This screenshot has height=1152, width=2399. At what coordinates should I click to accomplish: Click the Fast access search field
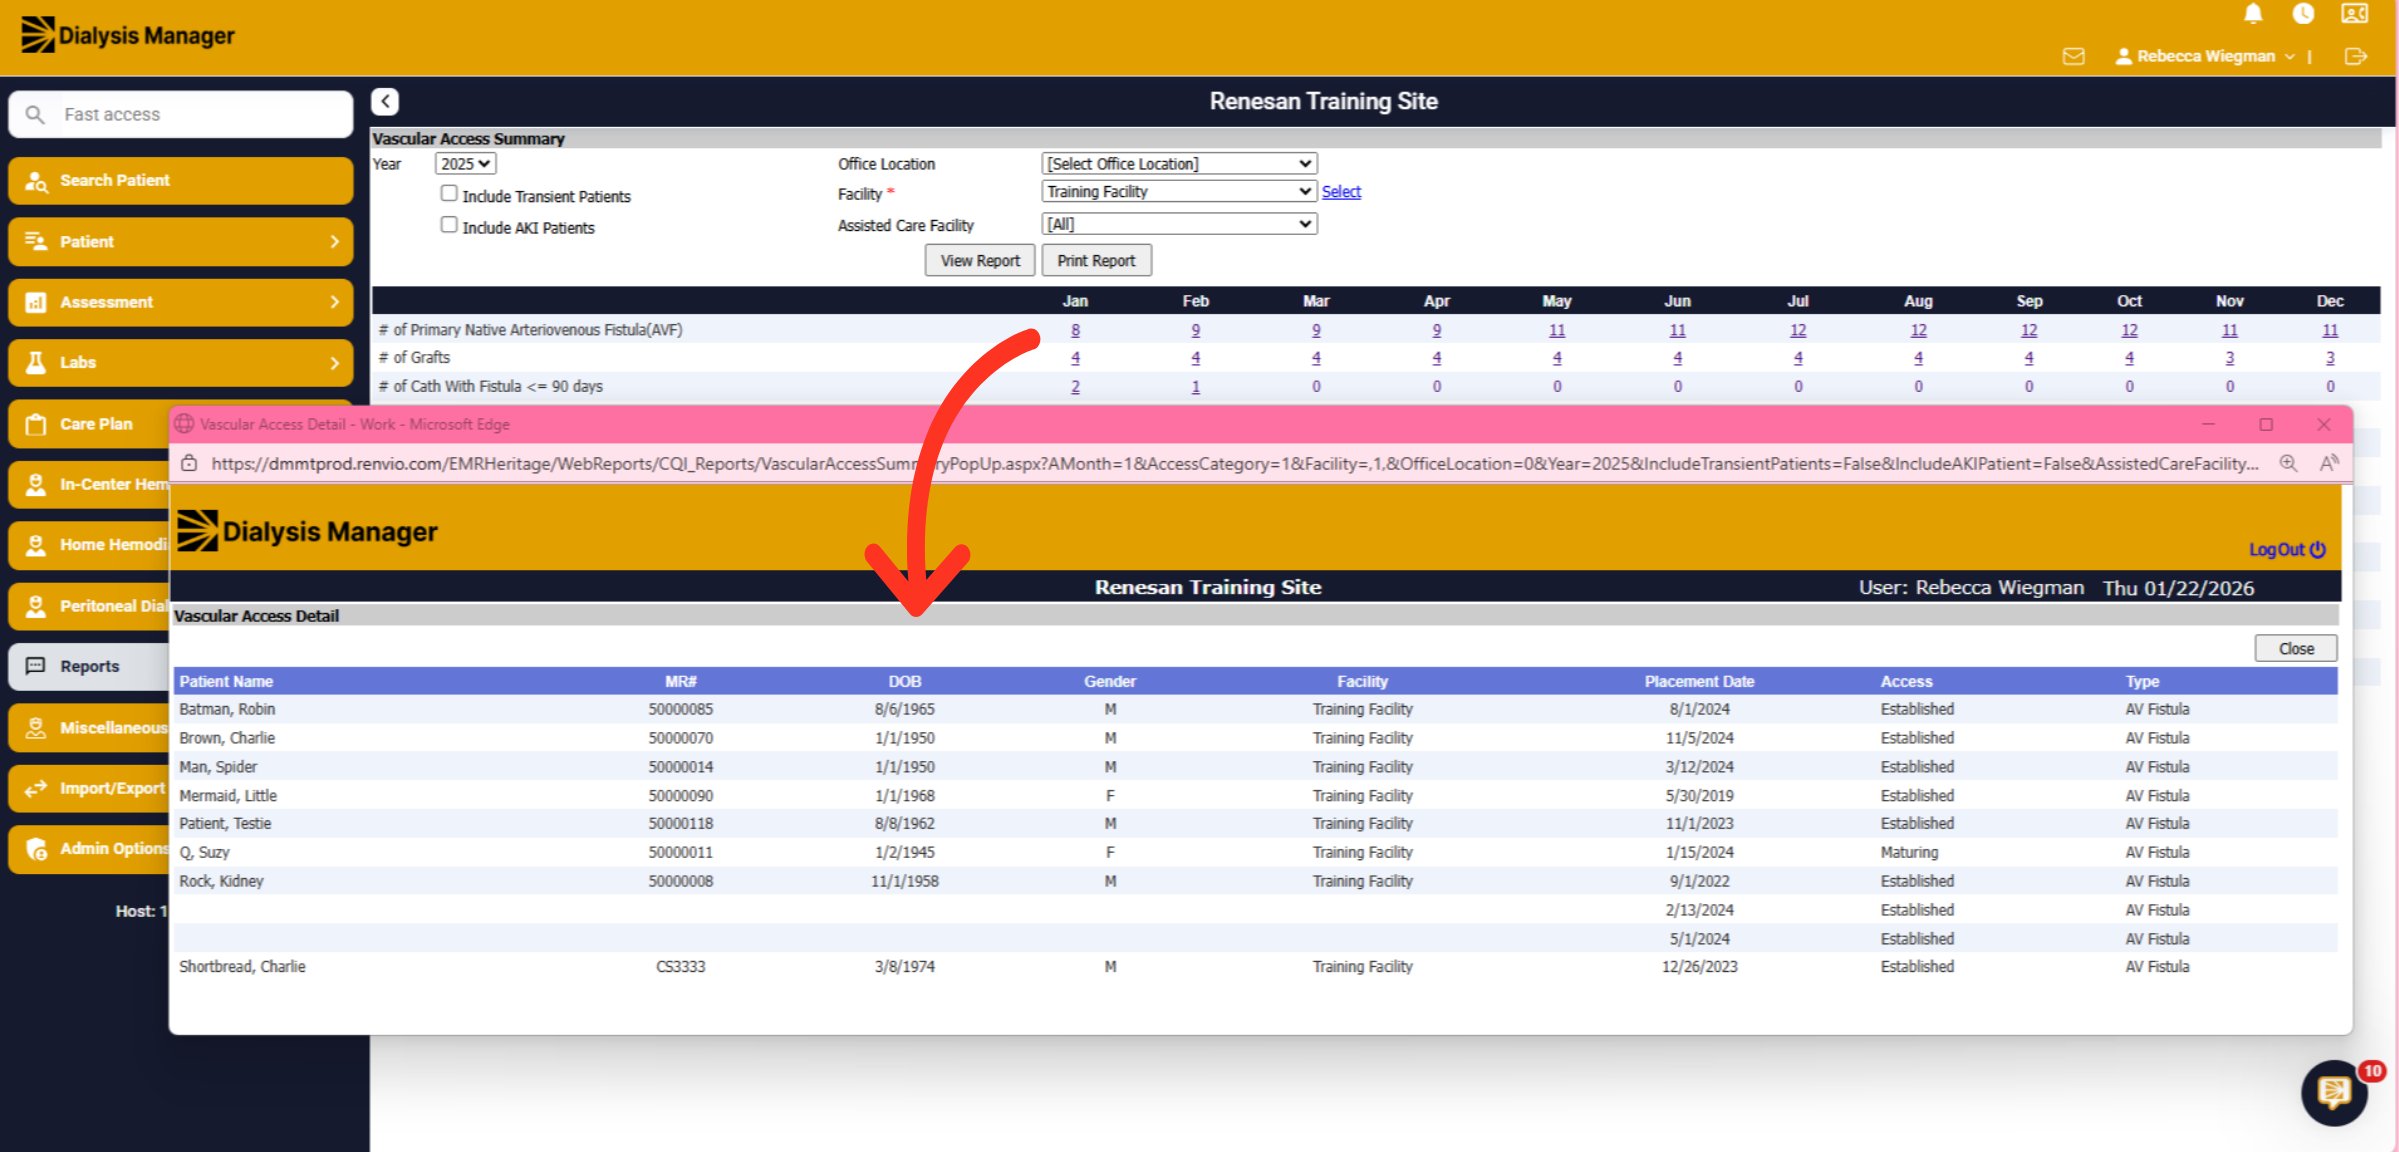(x=181, y=115)
